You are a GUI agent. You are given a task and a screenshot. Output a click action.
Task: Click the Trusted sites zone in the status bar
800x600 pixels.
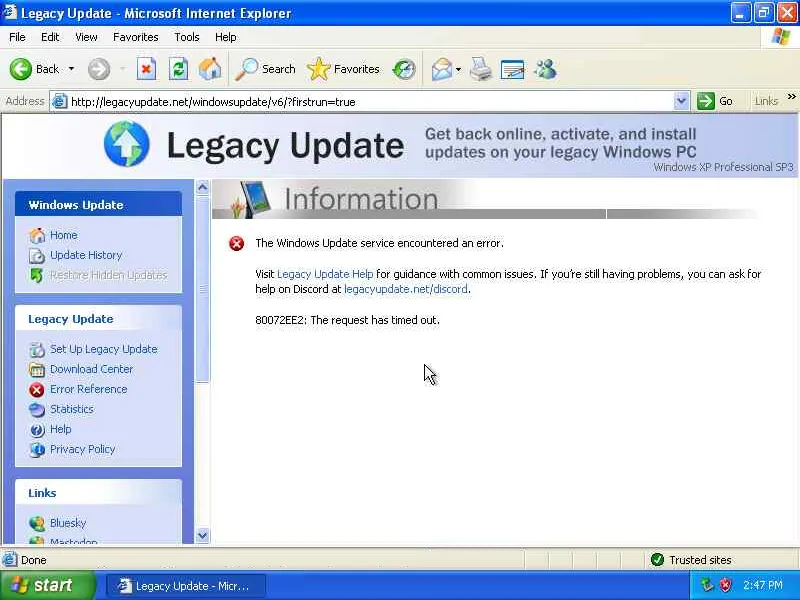point(691,560)
